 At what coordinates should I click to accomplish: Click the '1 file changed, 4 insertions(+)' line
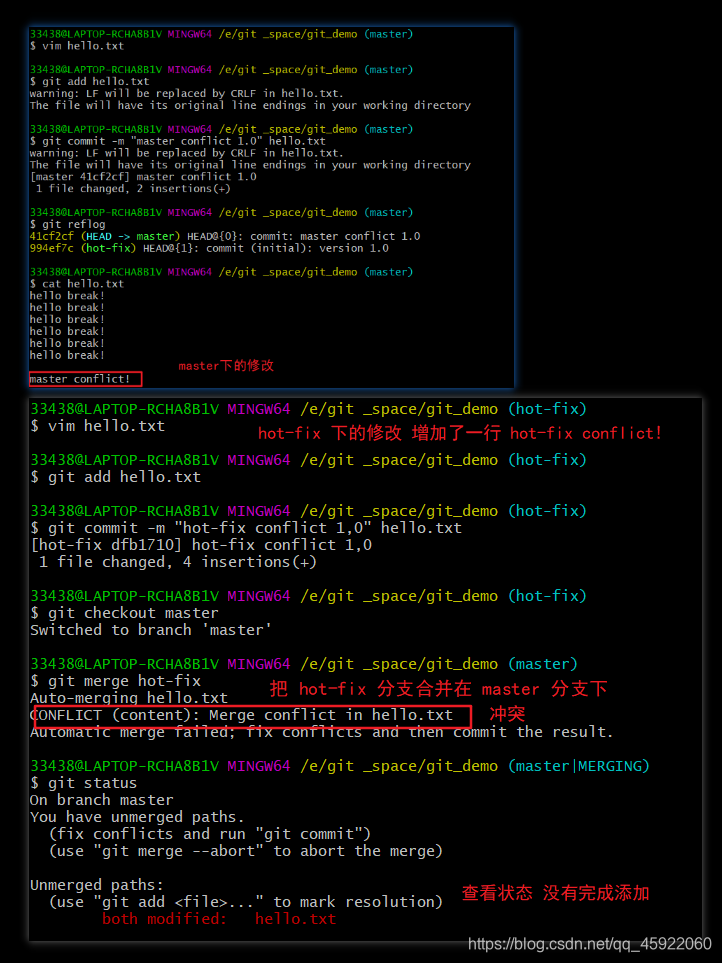177,562
